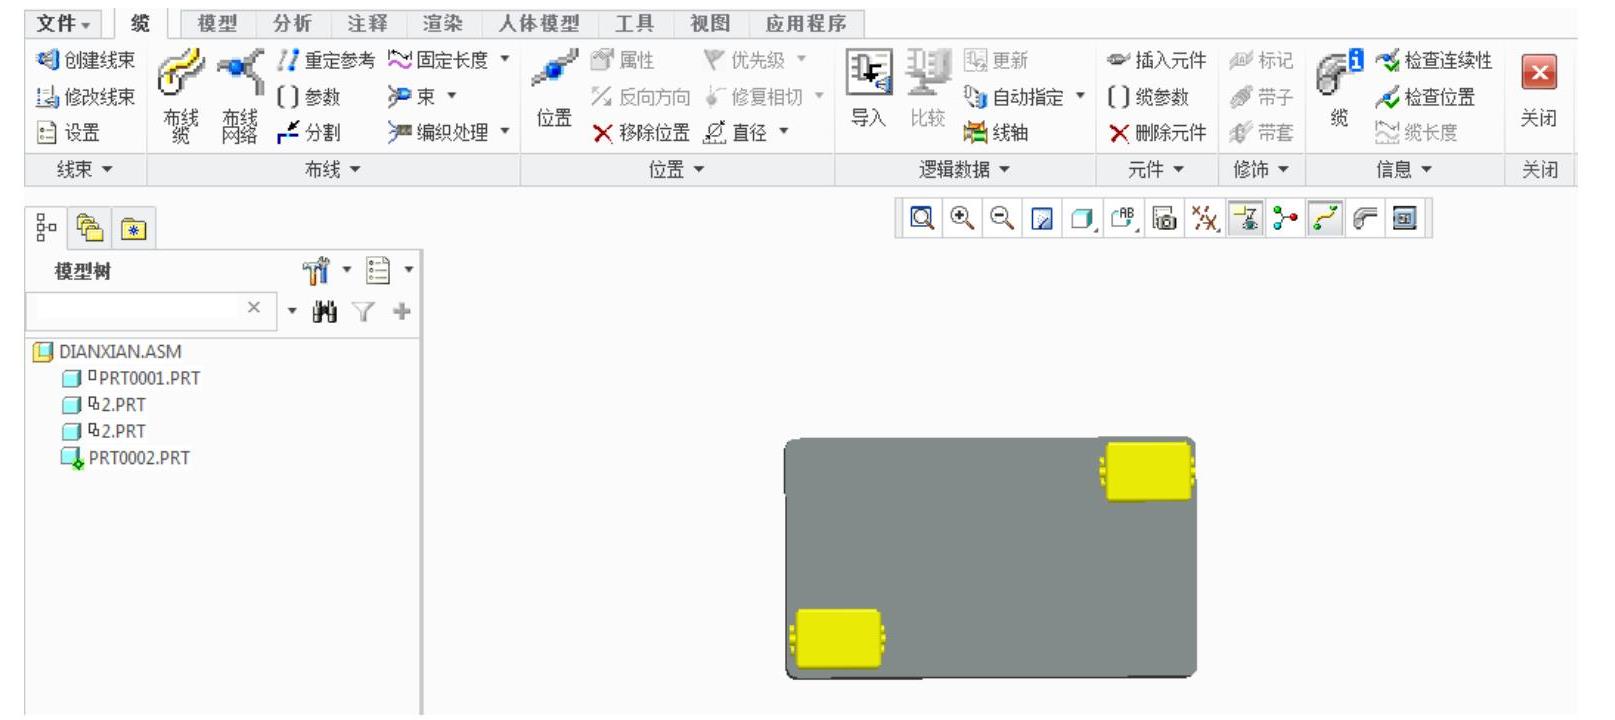Switch to the Model (模型) tab
This screenshot has width=1615, height=720.
point(217,23)
